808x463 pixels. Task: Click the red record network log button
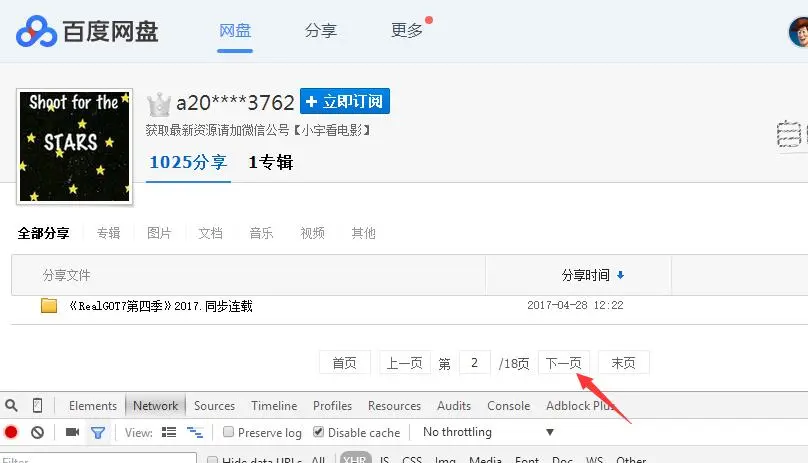(11, 432)
